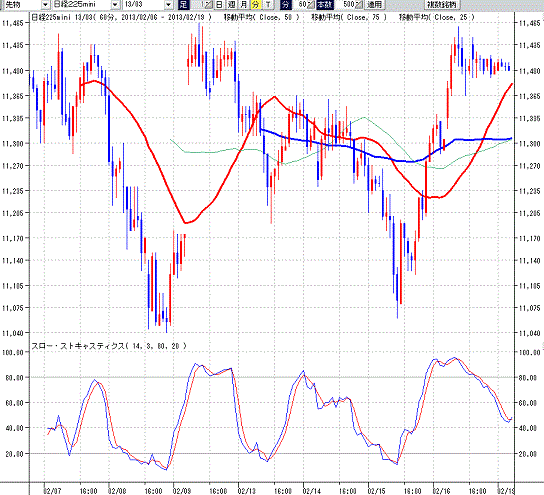The height and width of the screenshot is (495, 544).
Task: Click the 11,435 value on right price axis
Action: [529, 45]
